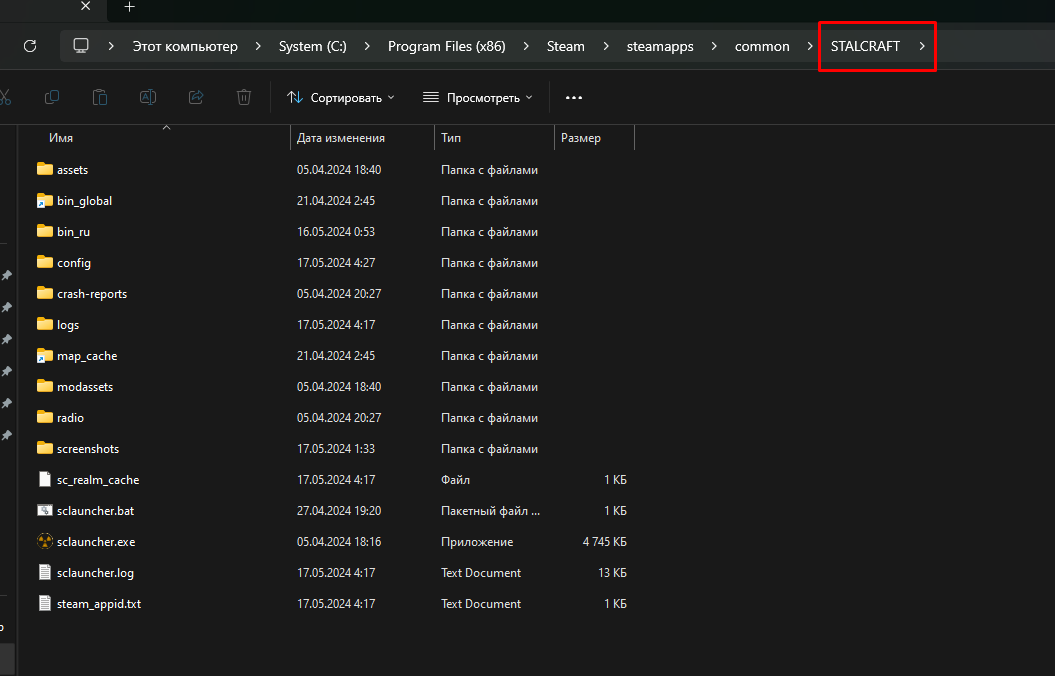Viewport: 1055px width, 676px height.
Task: Click the STALCRAFT breadcrumb segment
Action: pyautogui.click(x=865, y=46)
